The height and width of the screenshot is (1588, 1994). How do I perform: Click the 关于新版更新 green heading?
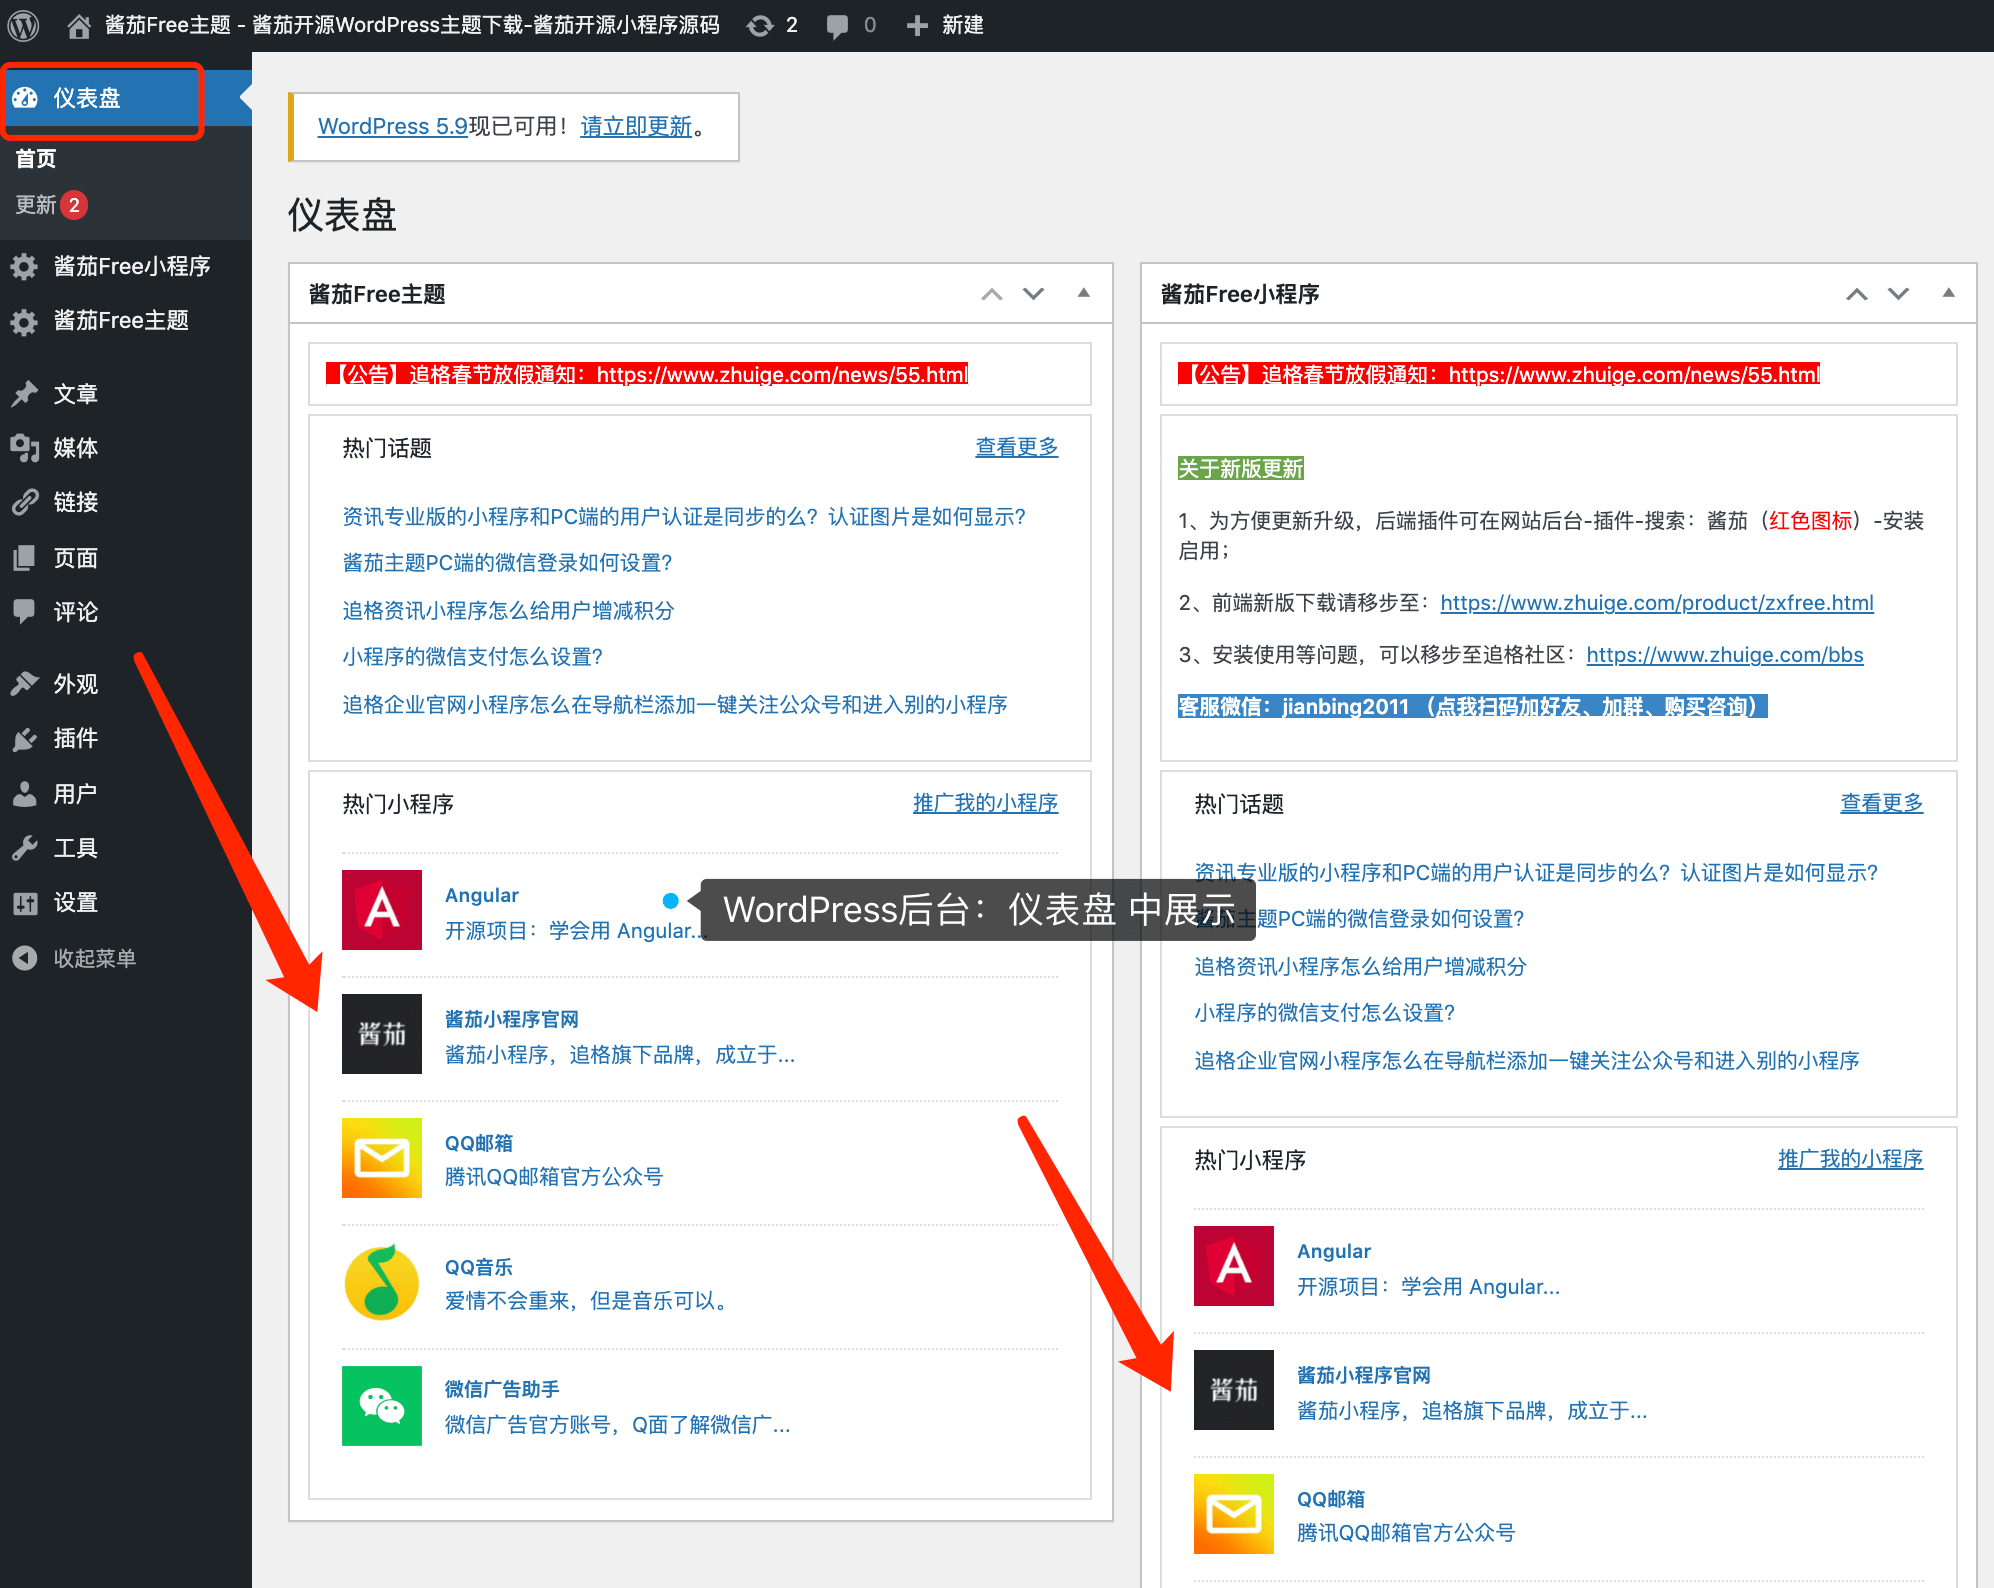(x=1241, y=468)
